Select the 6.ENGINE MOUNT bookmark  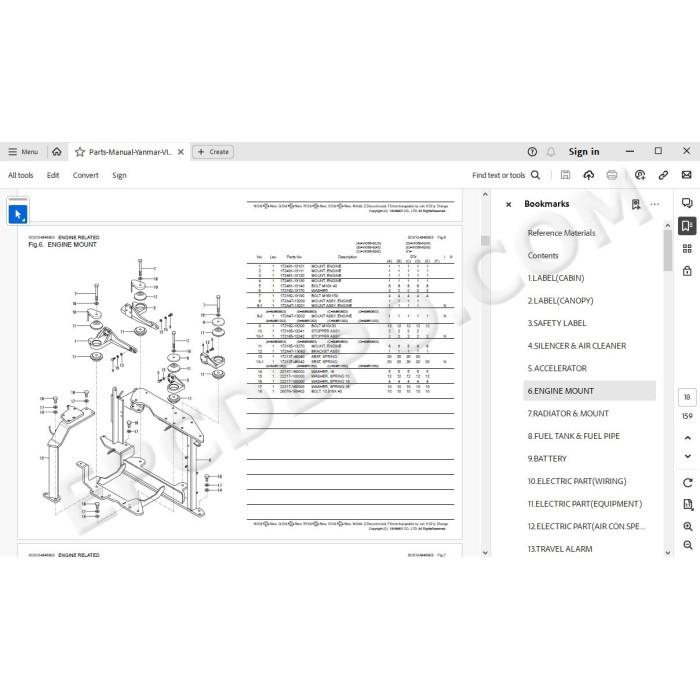tap(589, 391)
